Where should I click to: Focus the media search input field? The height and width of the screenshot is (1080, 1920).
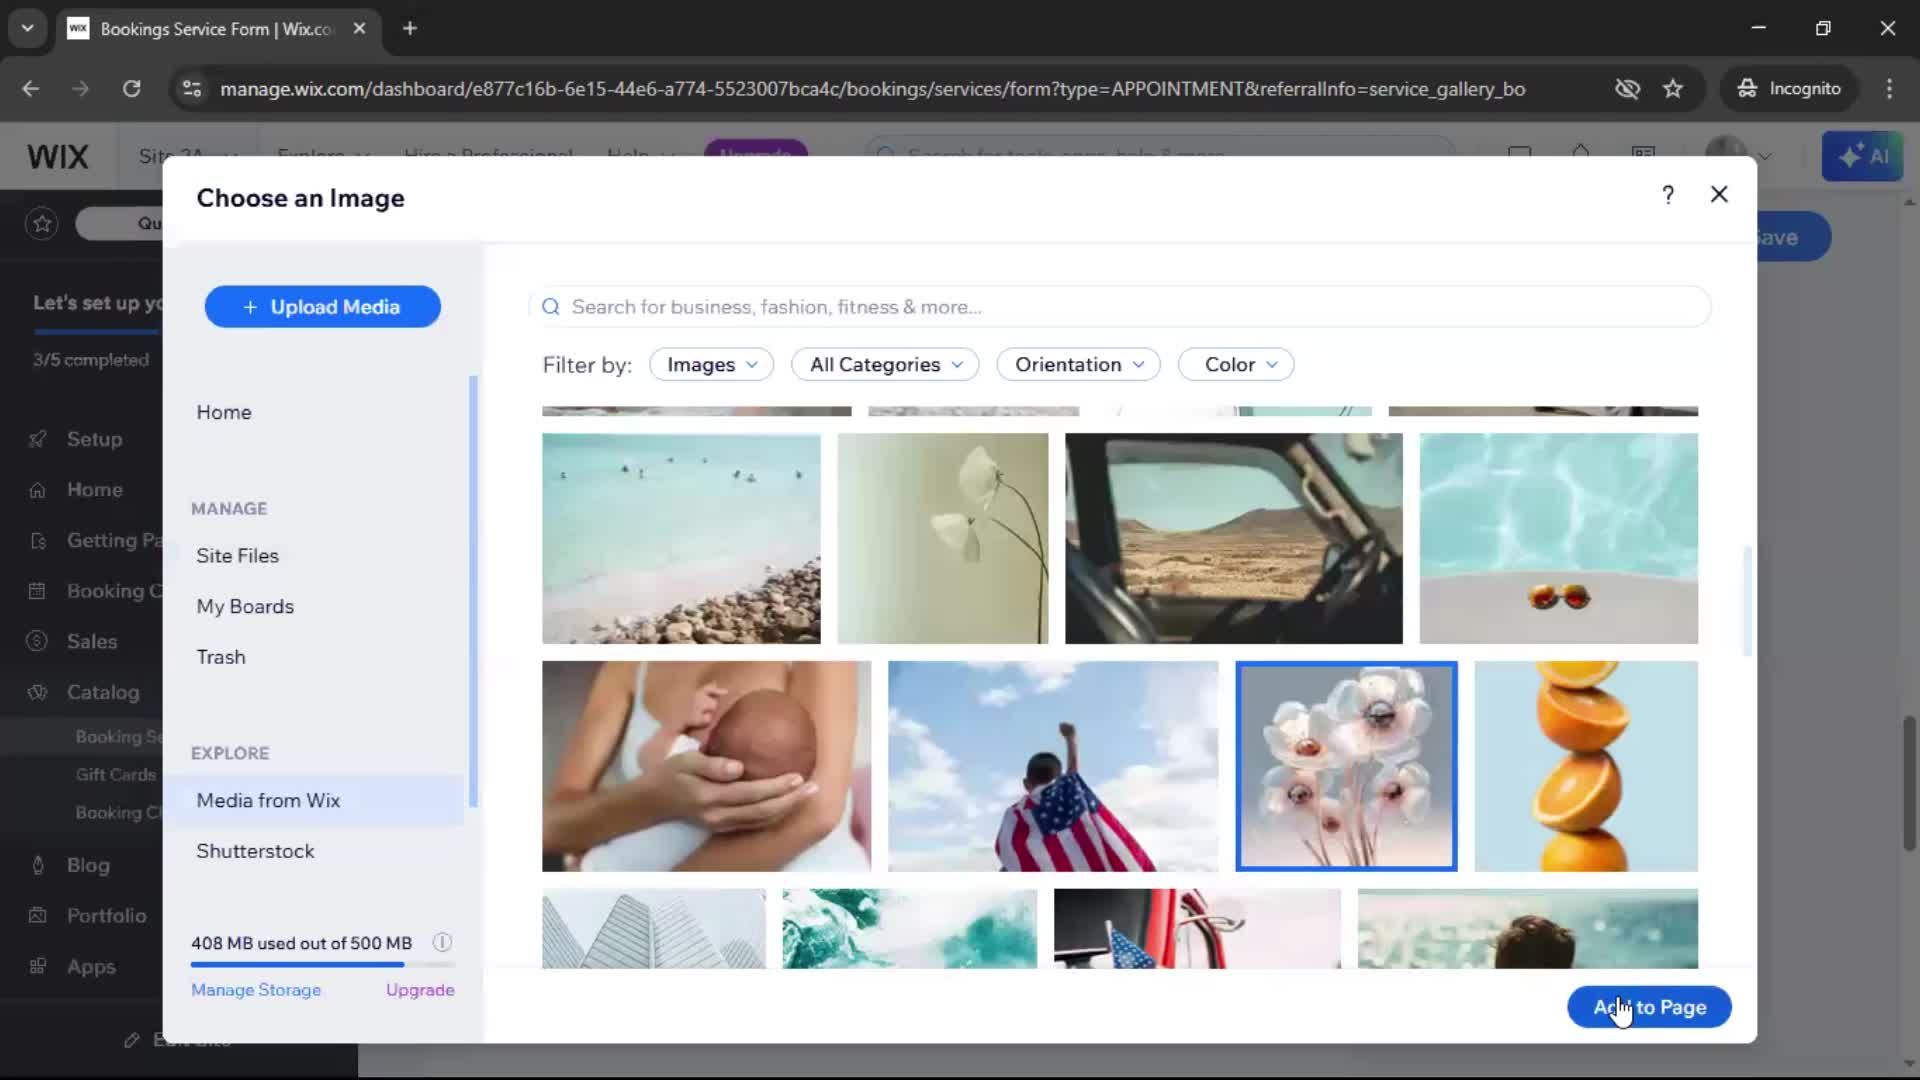coord(1119,307)
